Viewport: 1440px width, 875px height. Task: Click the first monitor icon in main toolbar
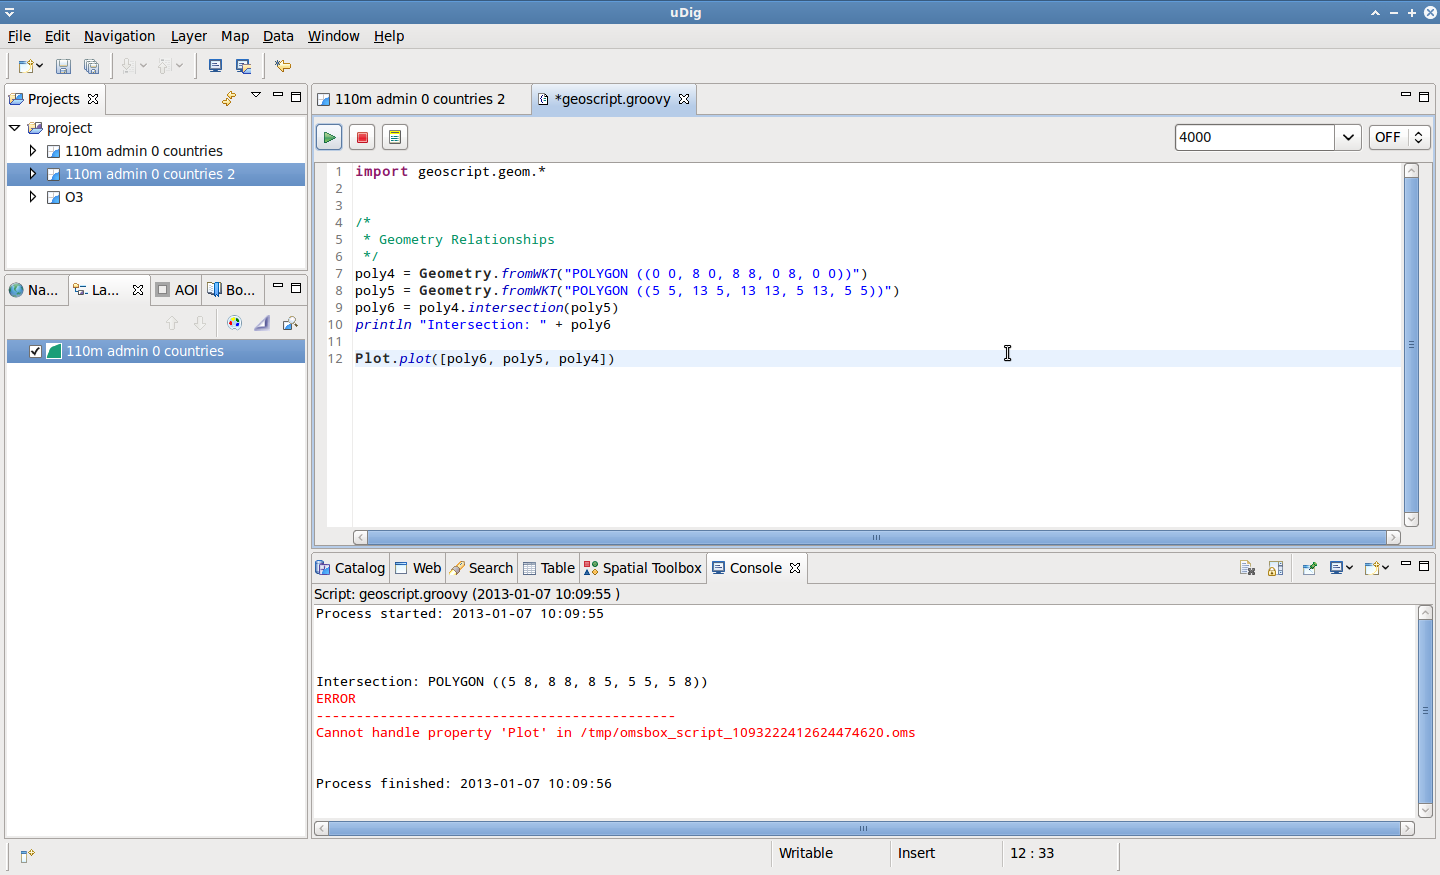pos(215,66)
